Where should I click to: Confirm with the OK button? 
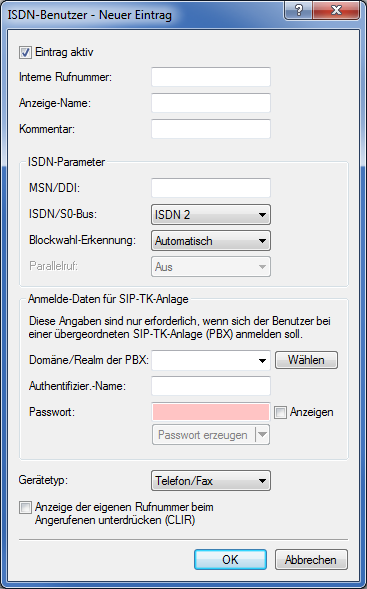230,560
